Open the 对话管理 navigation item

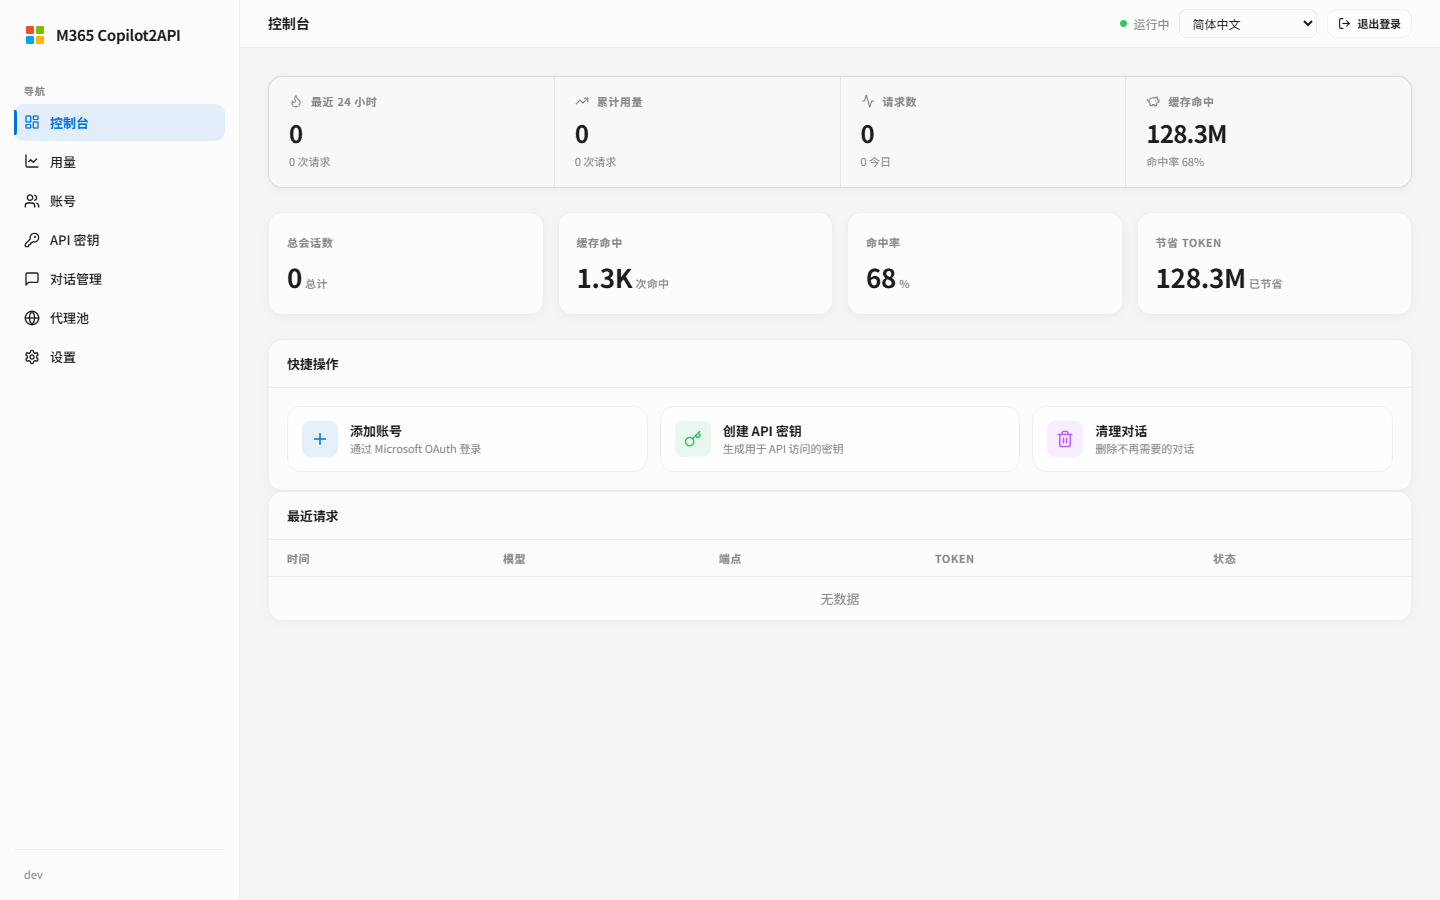pos(120,279)
